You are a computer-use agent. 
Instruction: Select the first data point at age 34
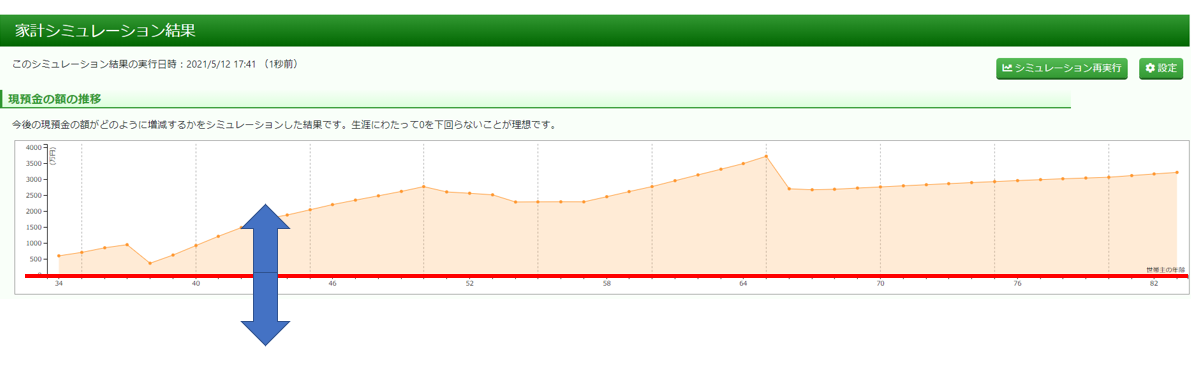[58, 256]
